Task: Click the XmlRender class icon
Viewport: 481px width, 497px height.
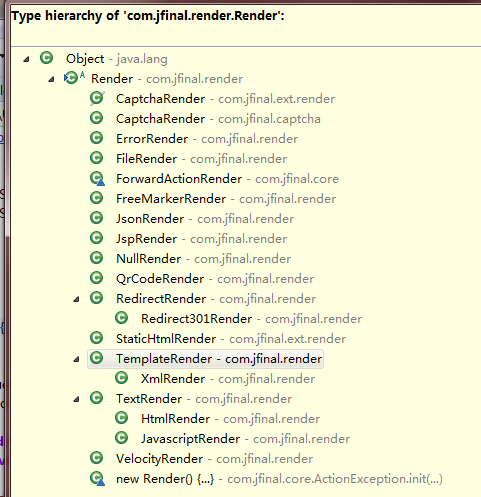Action: 122,378
